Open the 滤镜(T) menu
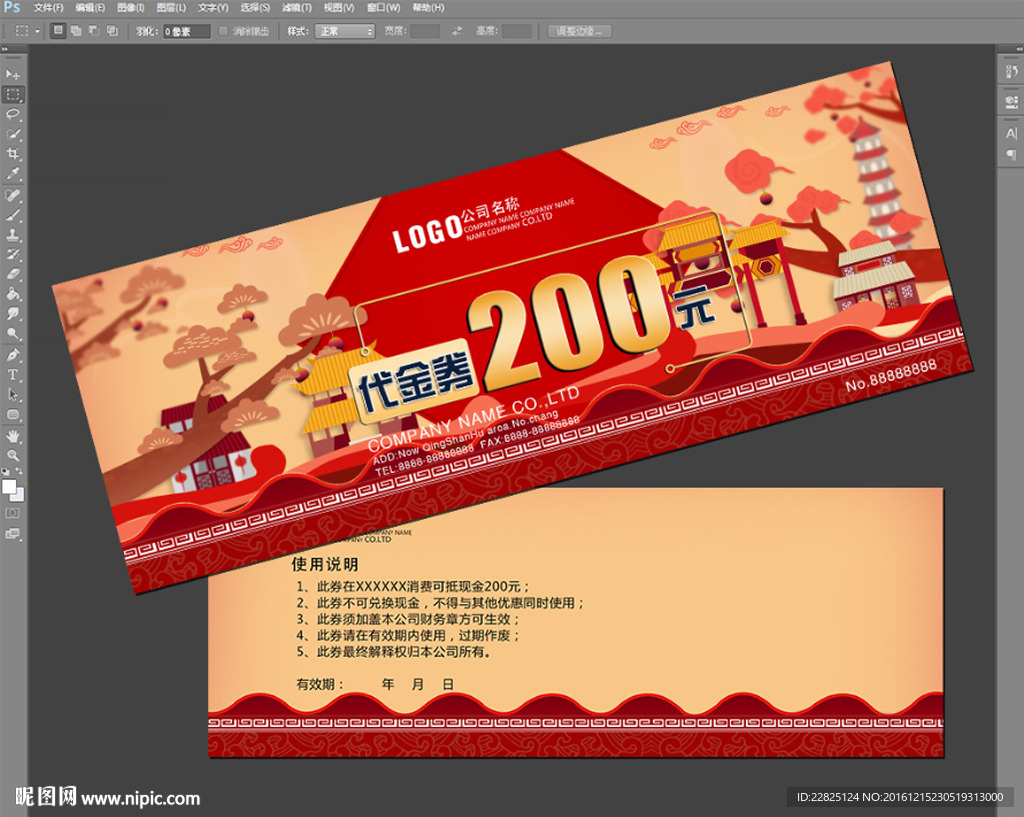1024x817 pixels. (x=296, y=8)
